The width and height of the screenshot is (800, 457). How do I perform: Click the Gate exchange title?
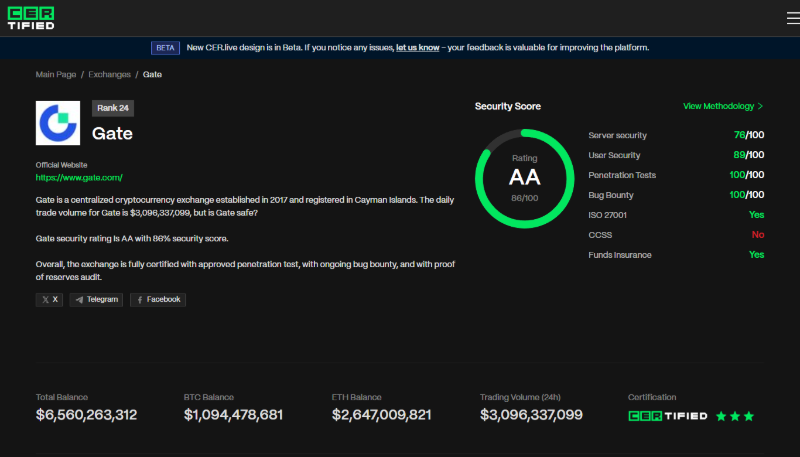[112, 134]
